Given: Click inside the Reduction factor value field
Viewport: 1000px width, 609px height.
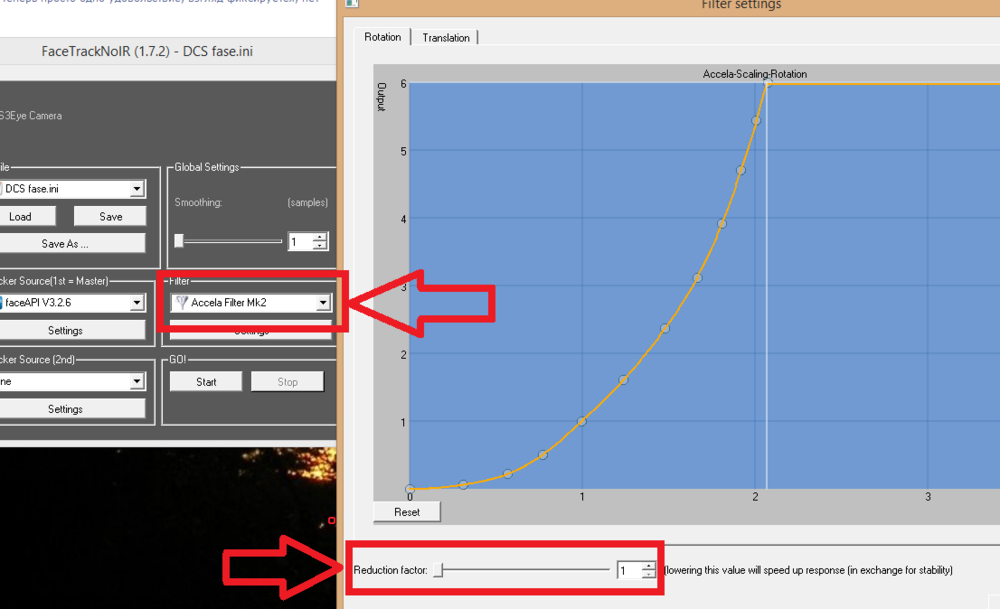Looking at the screenshot, I should coord(629,570).
